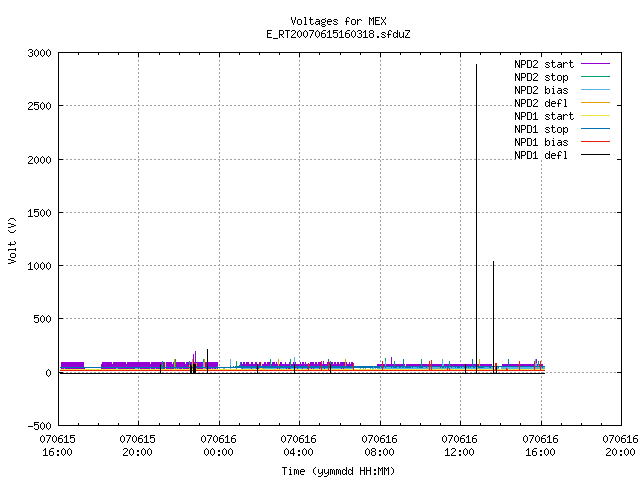
Task: Click the y-axis tick label 1500
Action: click(40, 213)
